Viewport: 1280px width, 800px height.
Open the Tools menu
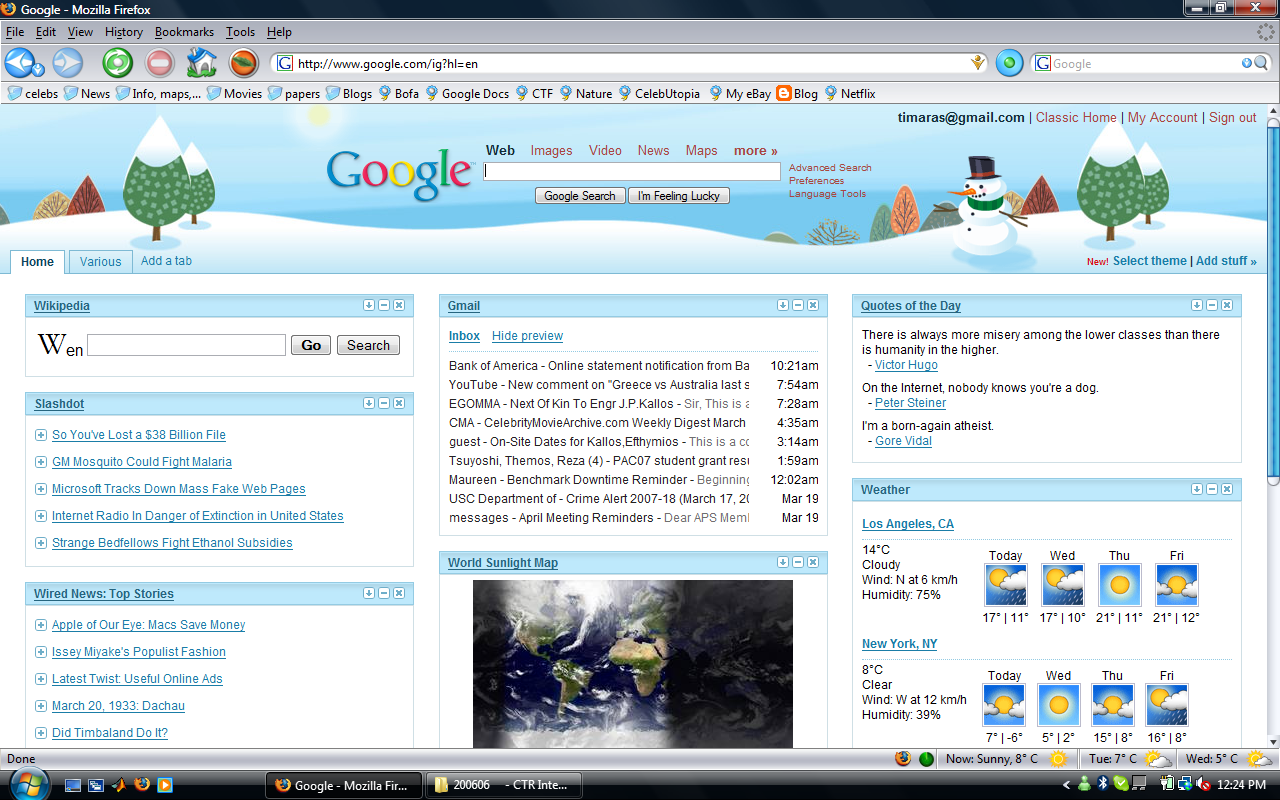click(240, 32)
